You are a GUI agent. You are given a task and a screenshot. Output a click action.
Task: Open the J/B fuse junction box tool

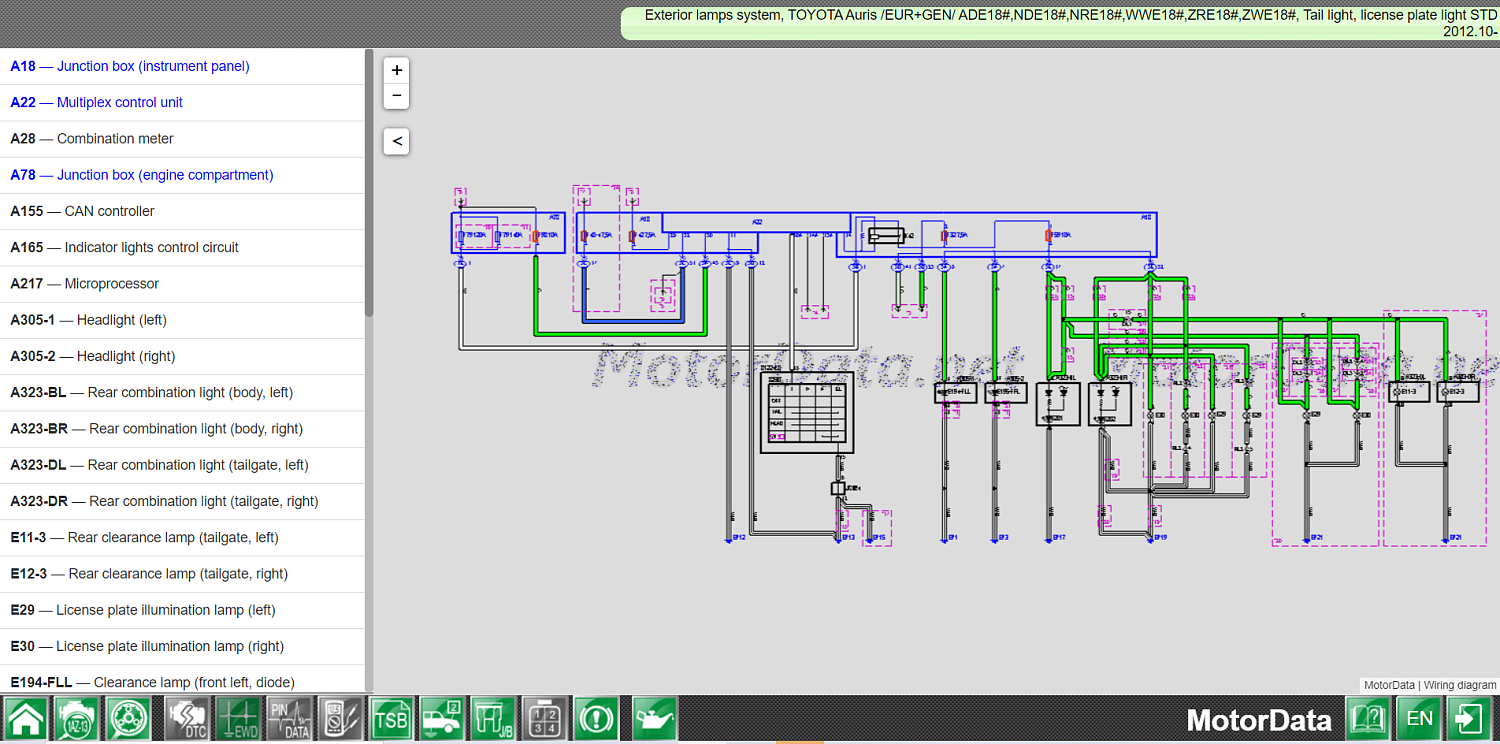pyautogui.click(x=492, y=718)
